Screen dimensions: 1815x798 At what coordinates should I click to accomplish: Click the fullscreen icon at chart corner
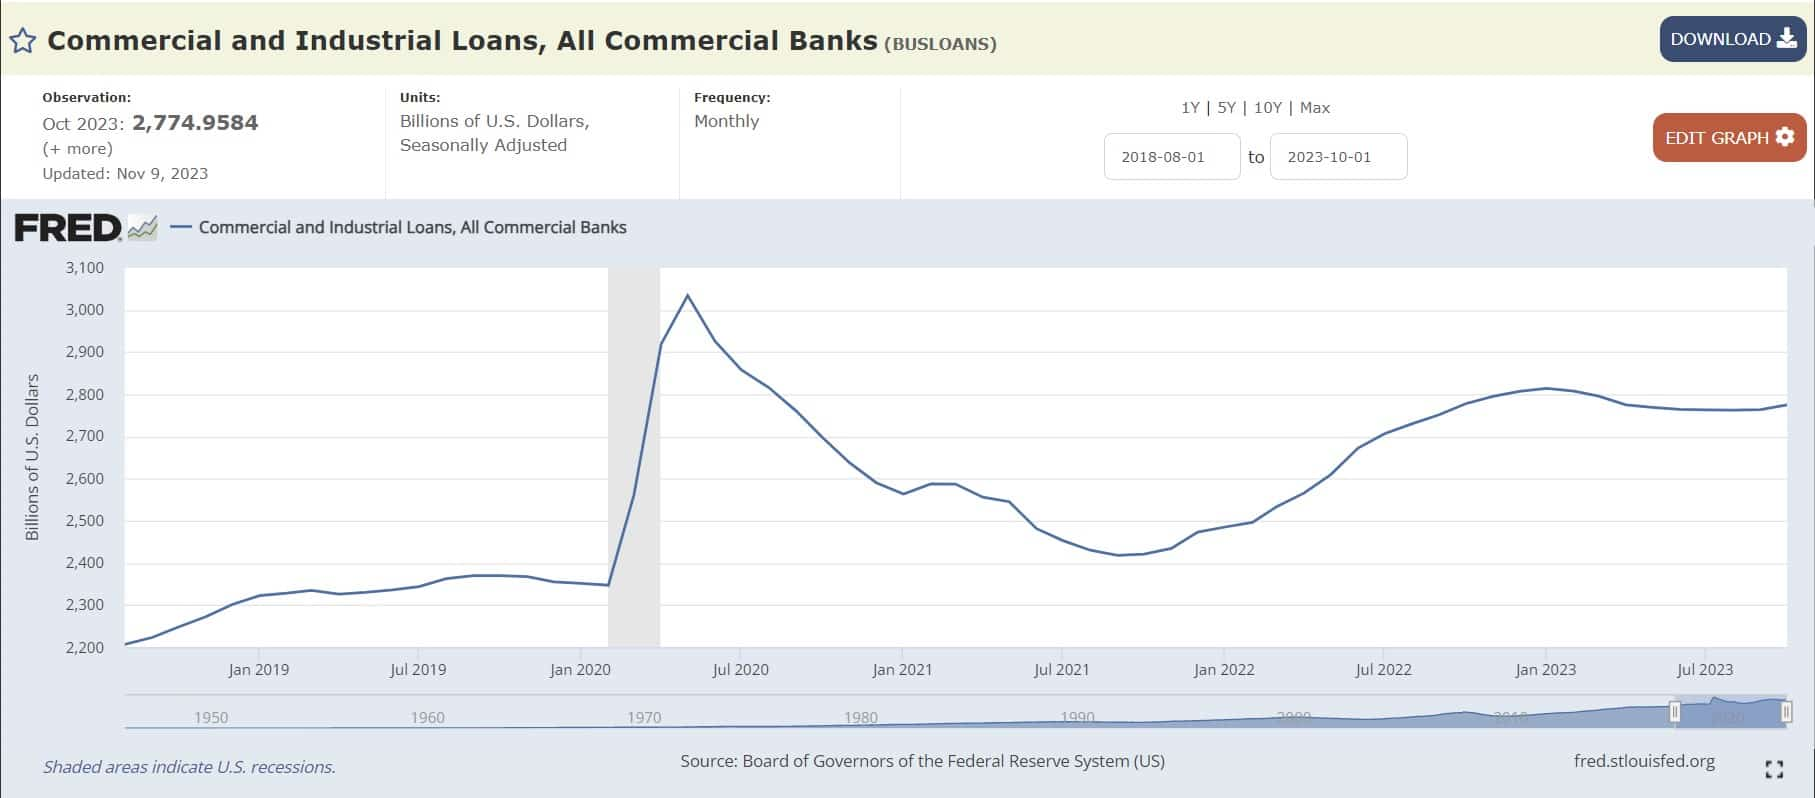[1774, 769]
